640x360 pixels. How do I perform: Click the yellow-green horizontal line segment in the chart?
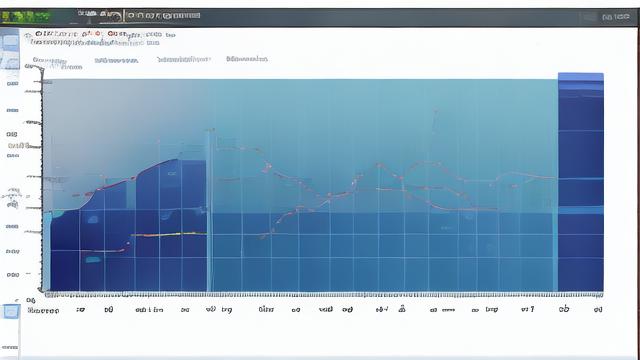coord(169,234)
